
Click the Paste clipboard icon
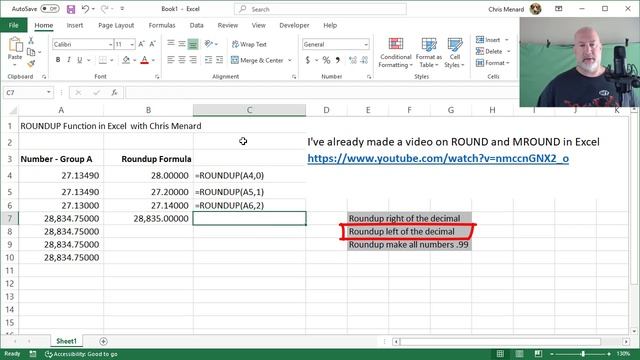pos(15,44)
